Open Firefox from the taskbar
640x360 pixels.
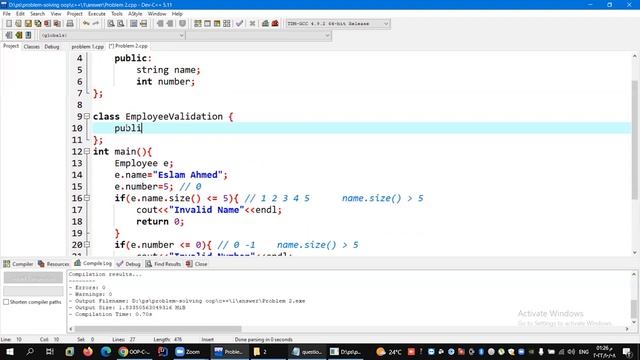[87, 351]
